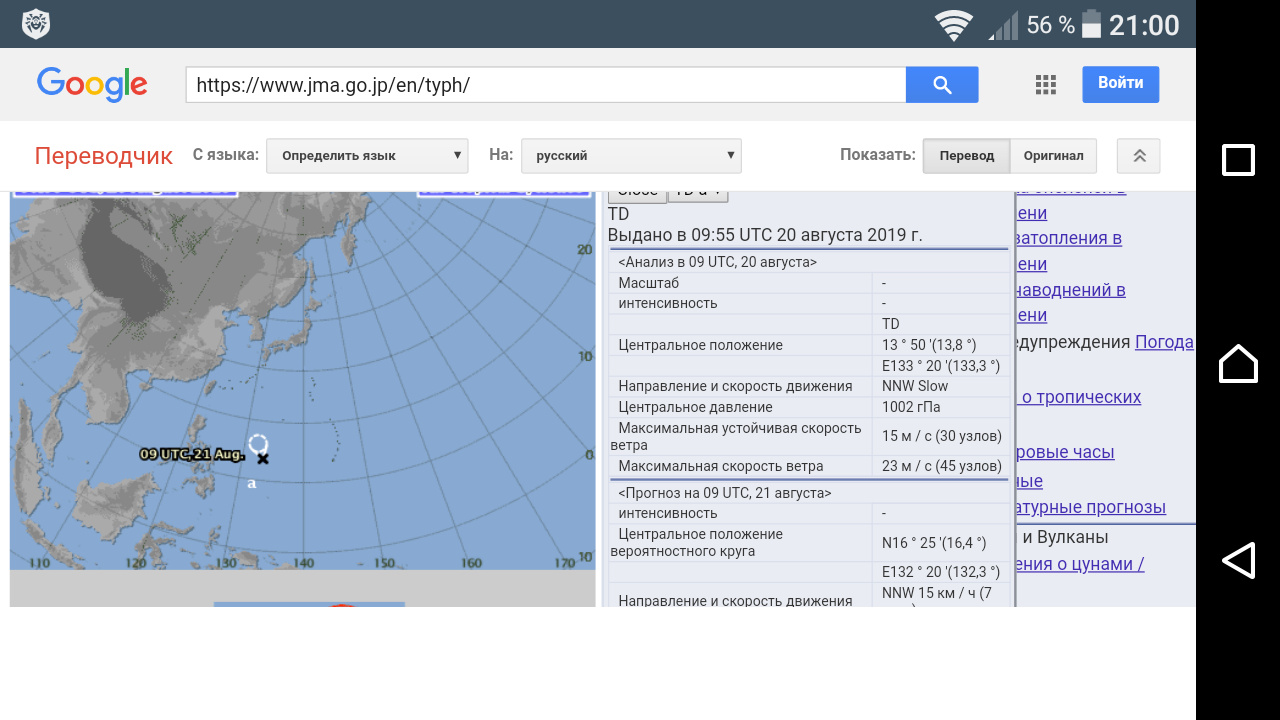Click the gust value 23 м / с (45 узлов)
The width and height of the screenshot is (1280, 720).
click(x=942, y=466)
